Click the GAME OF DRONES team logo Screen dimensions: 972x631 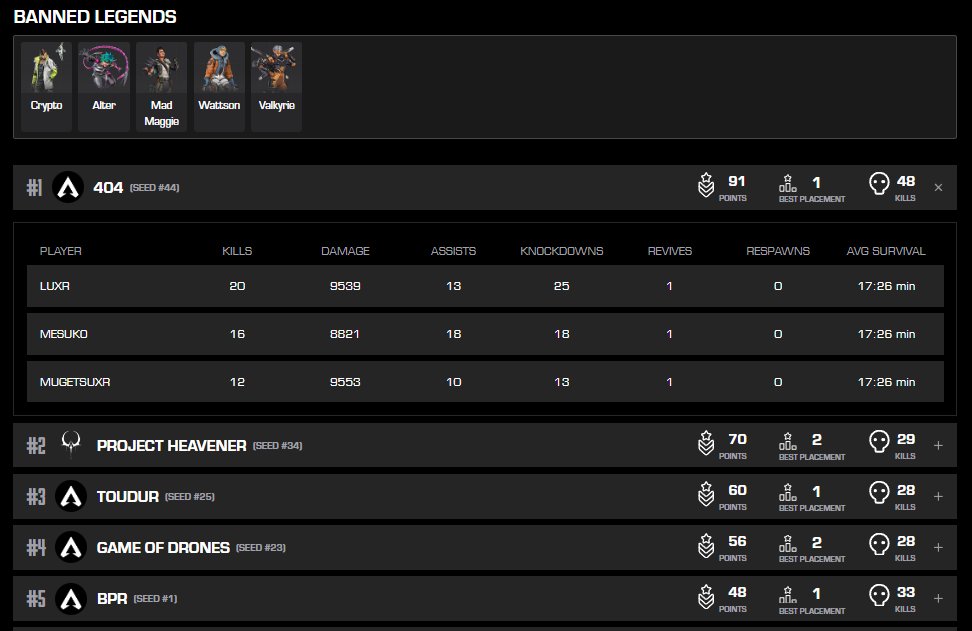(71, 547)
